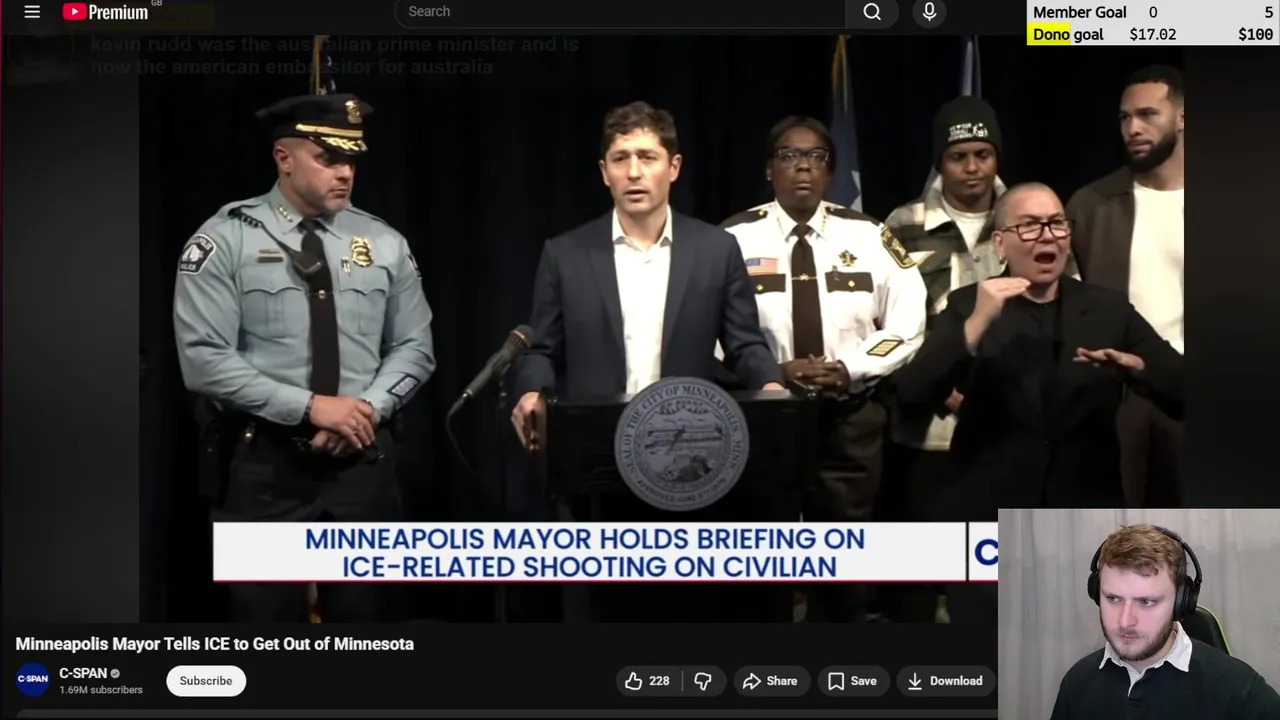This screenshot has width=1280, height=720.
Task: Share the video
Action: click(770, 681)
